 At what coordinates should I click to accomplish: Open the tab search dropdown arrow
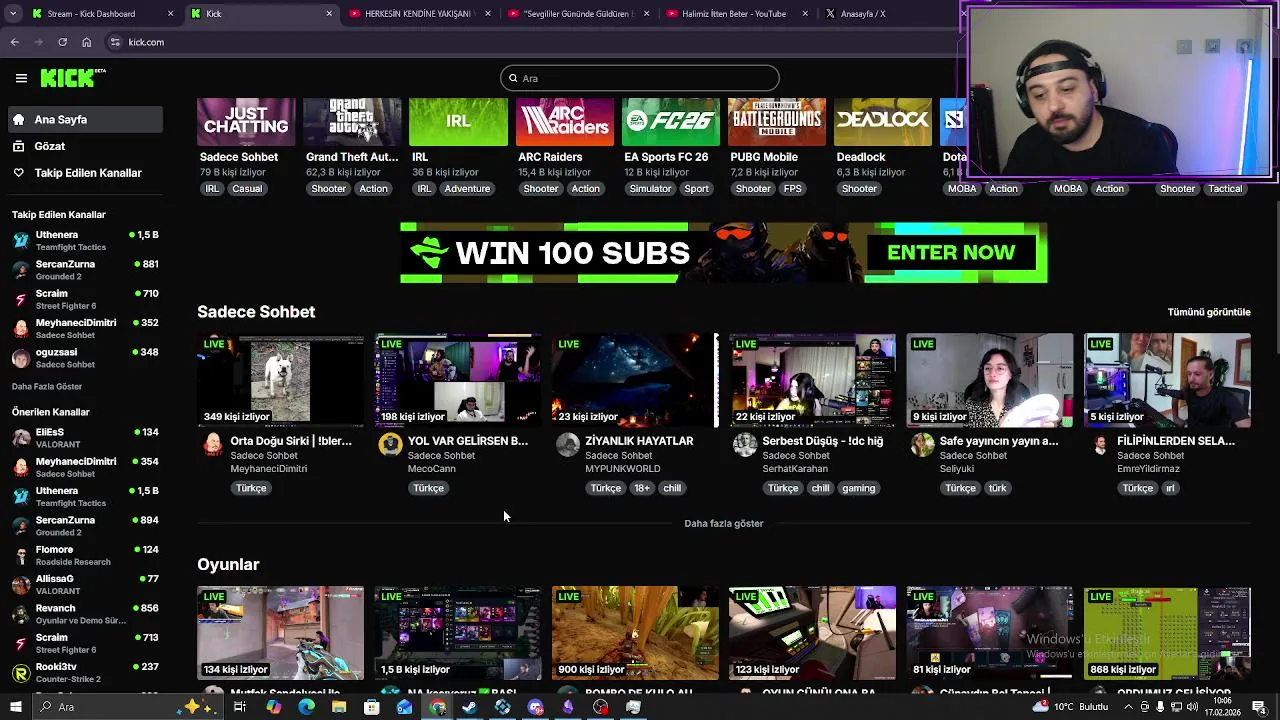point(11,14)
